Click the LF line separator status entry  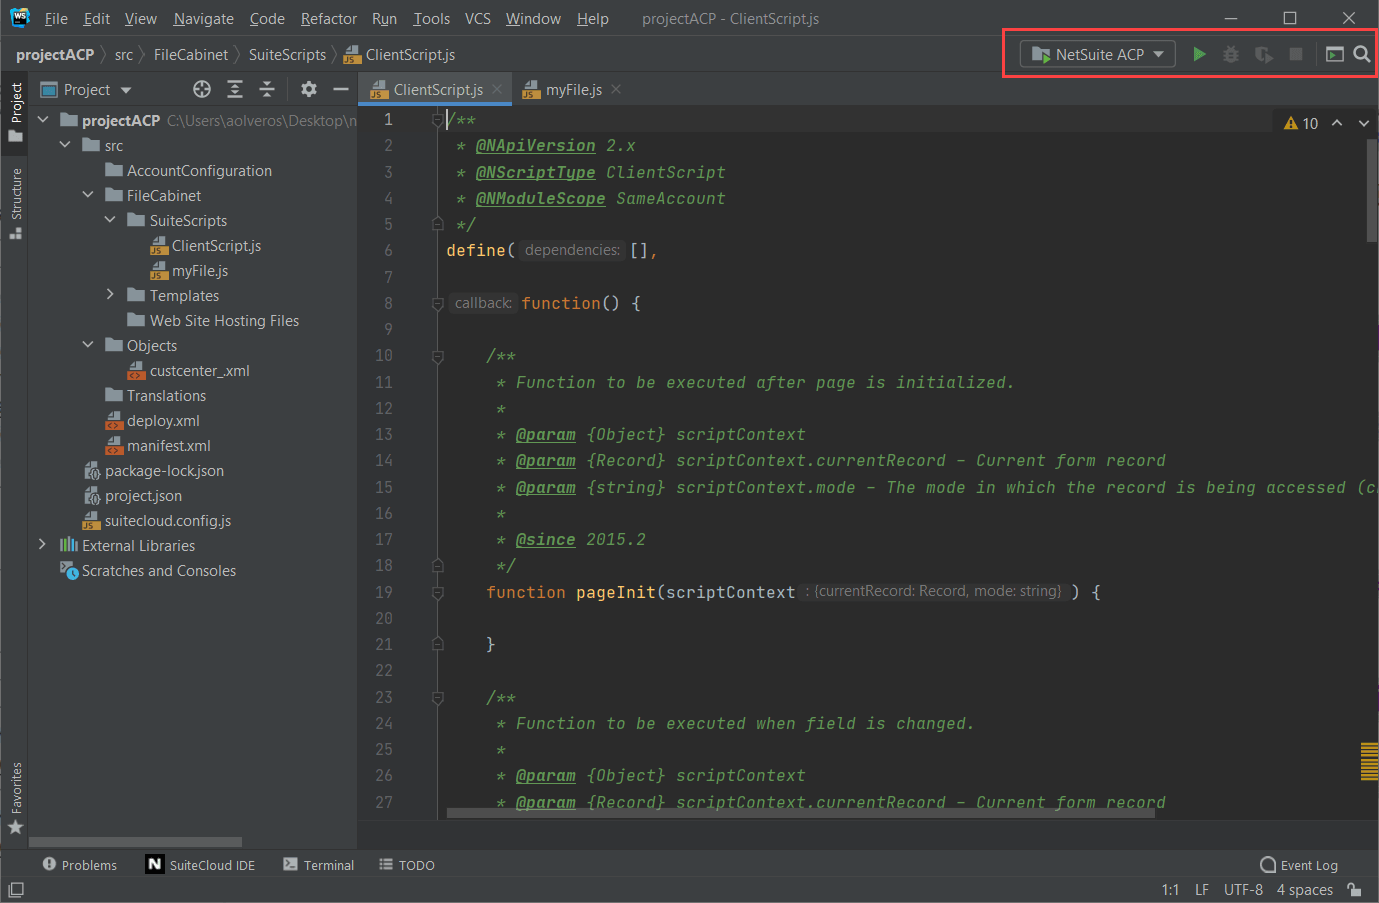click(x=1202, y=889)
